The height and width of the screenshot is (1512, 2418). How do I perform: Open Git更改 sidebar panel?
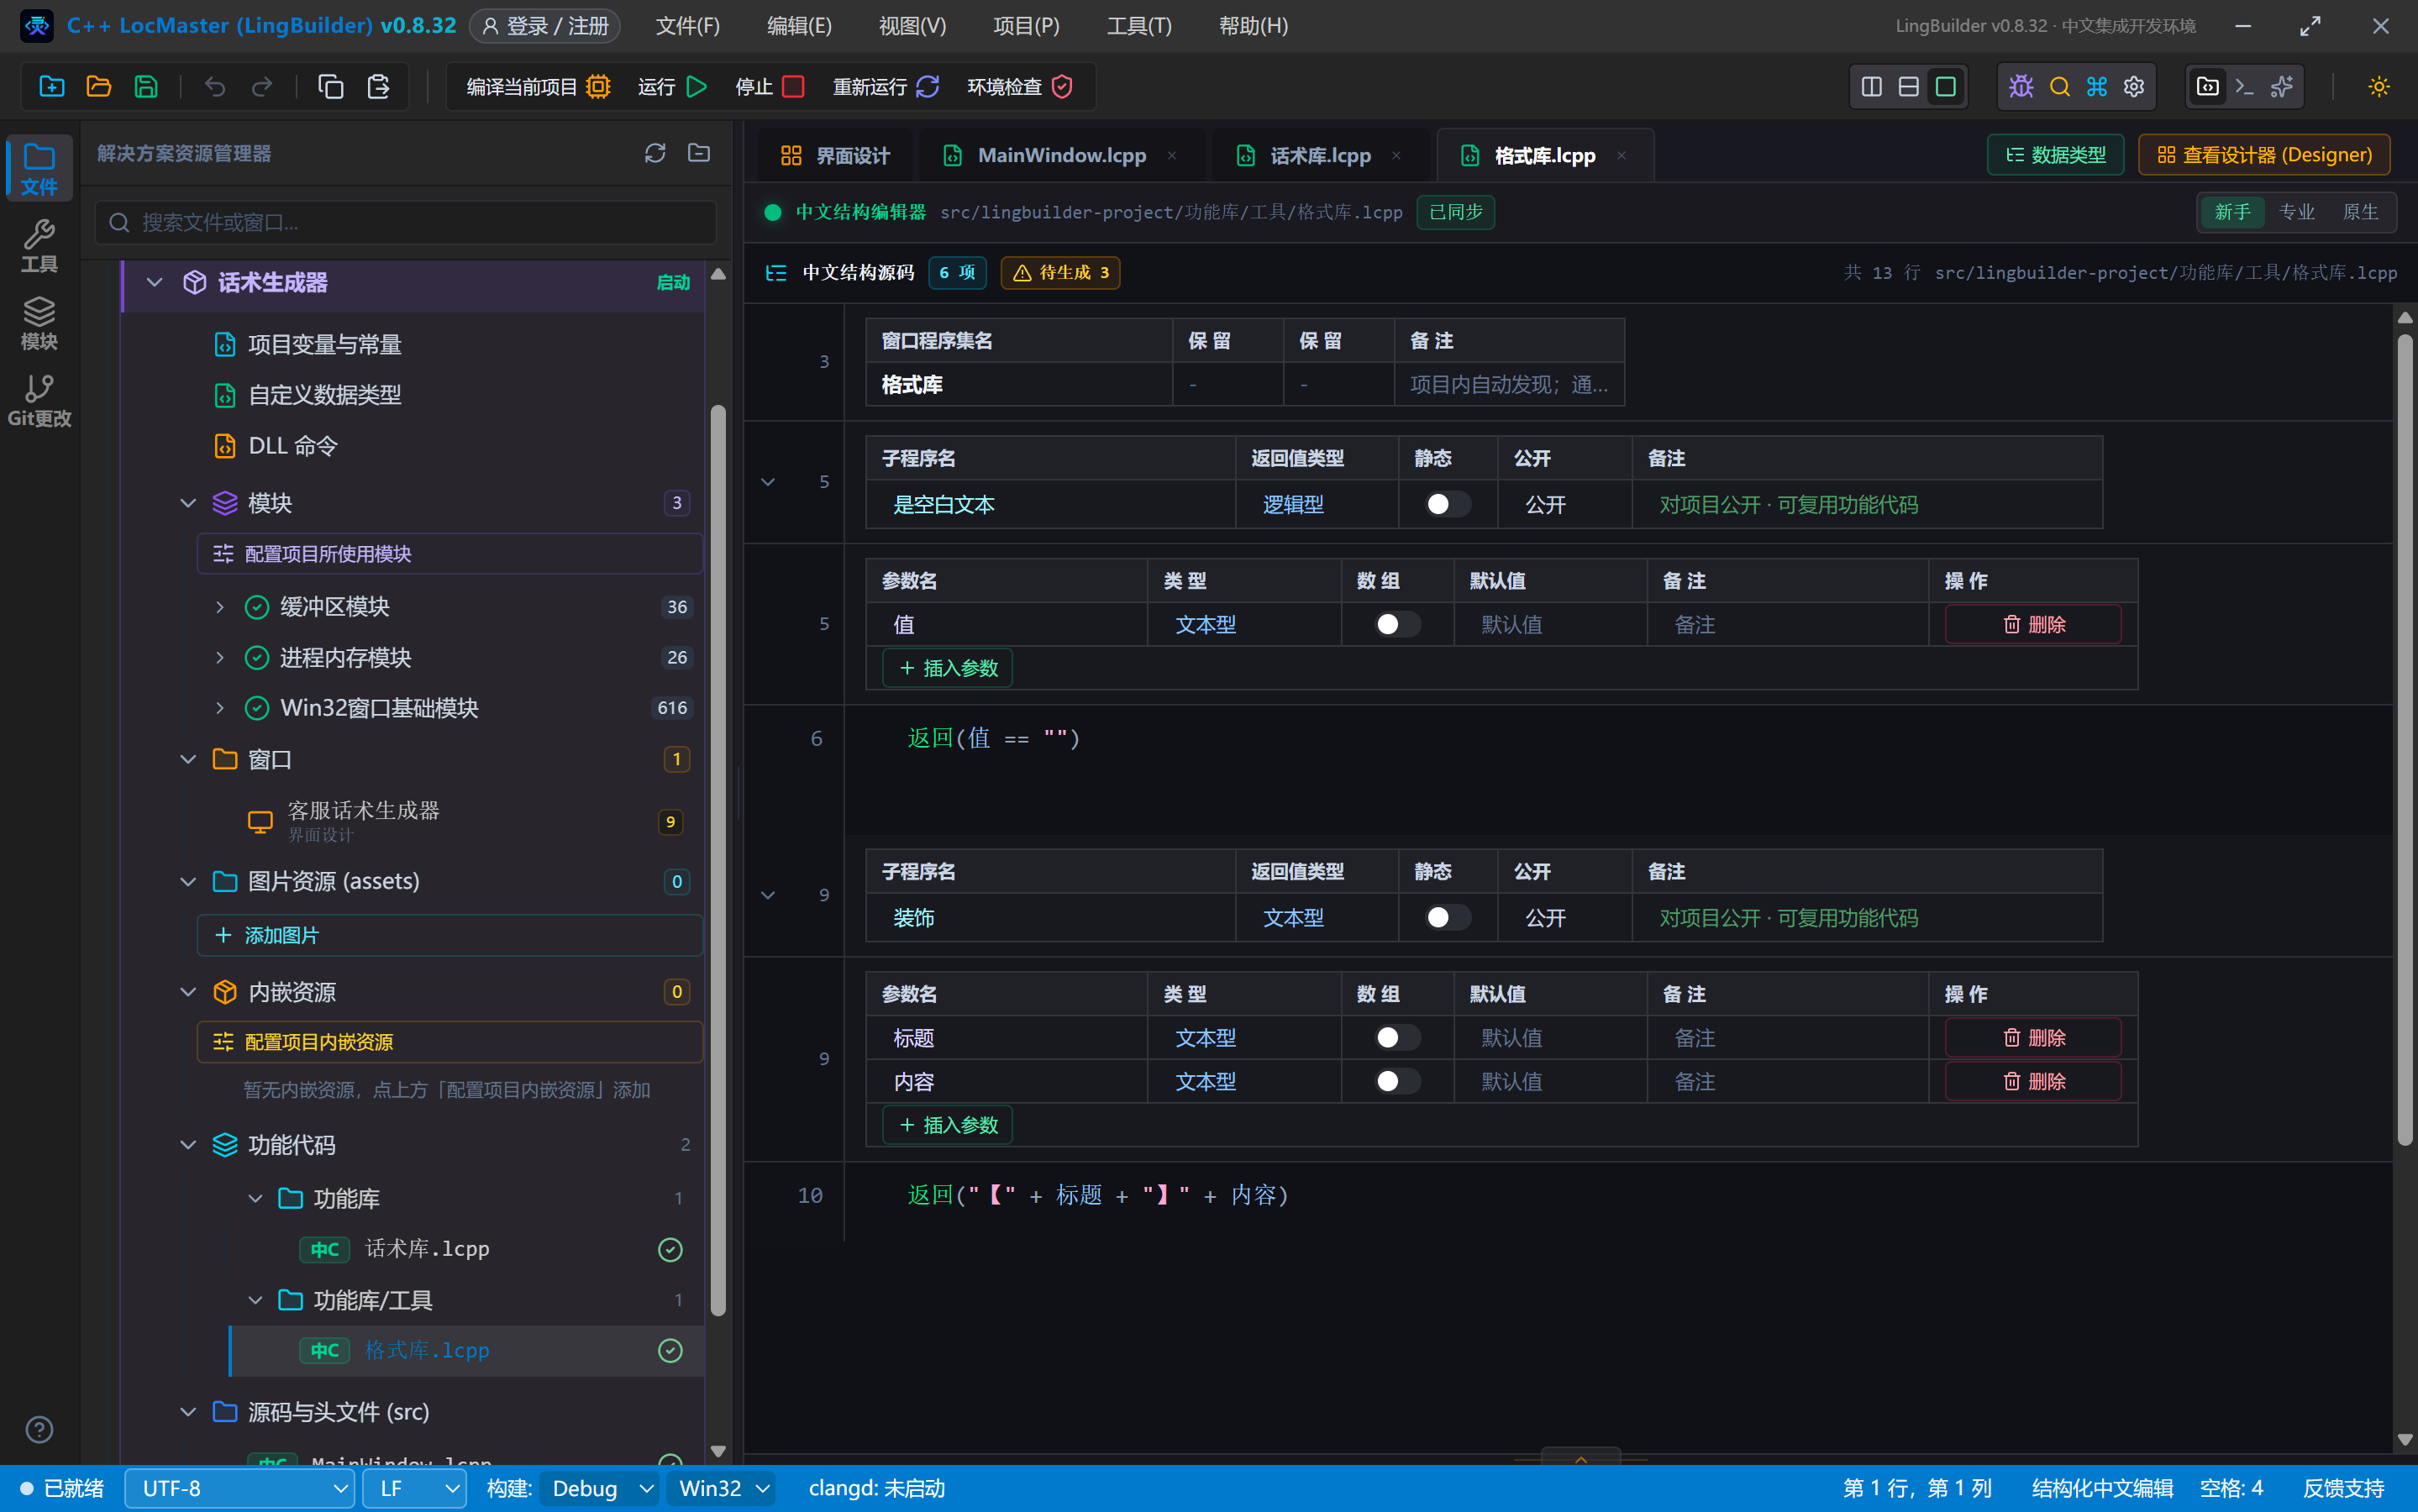(39, 401)
